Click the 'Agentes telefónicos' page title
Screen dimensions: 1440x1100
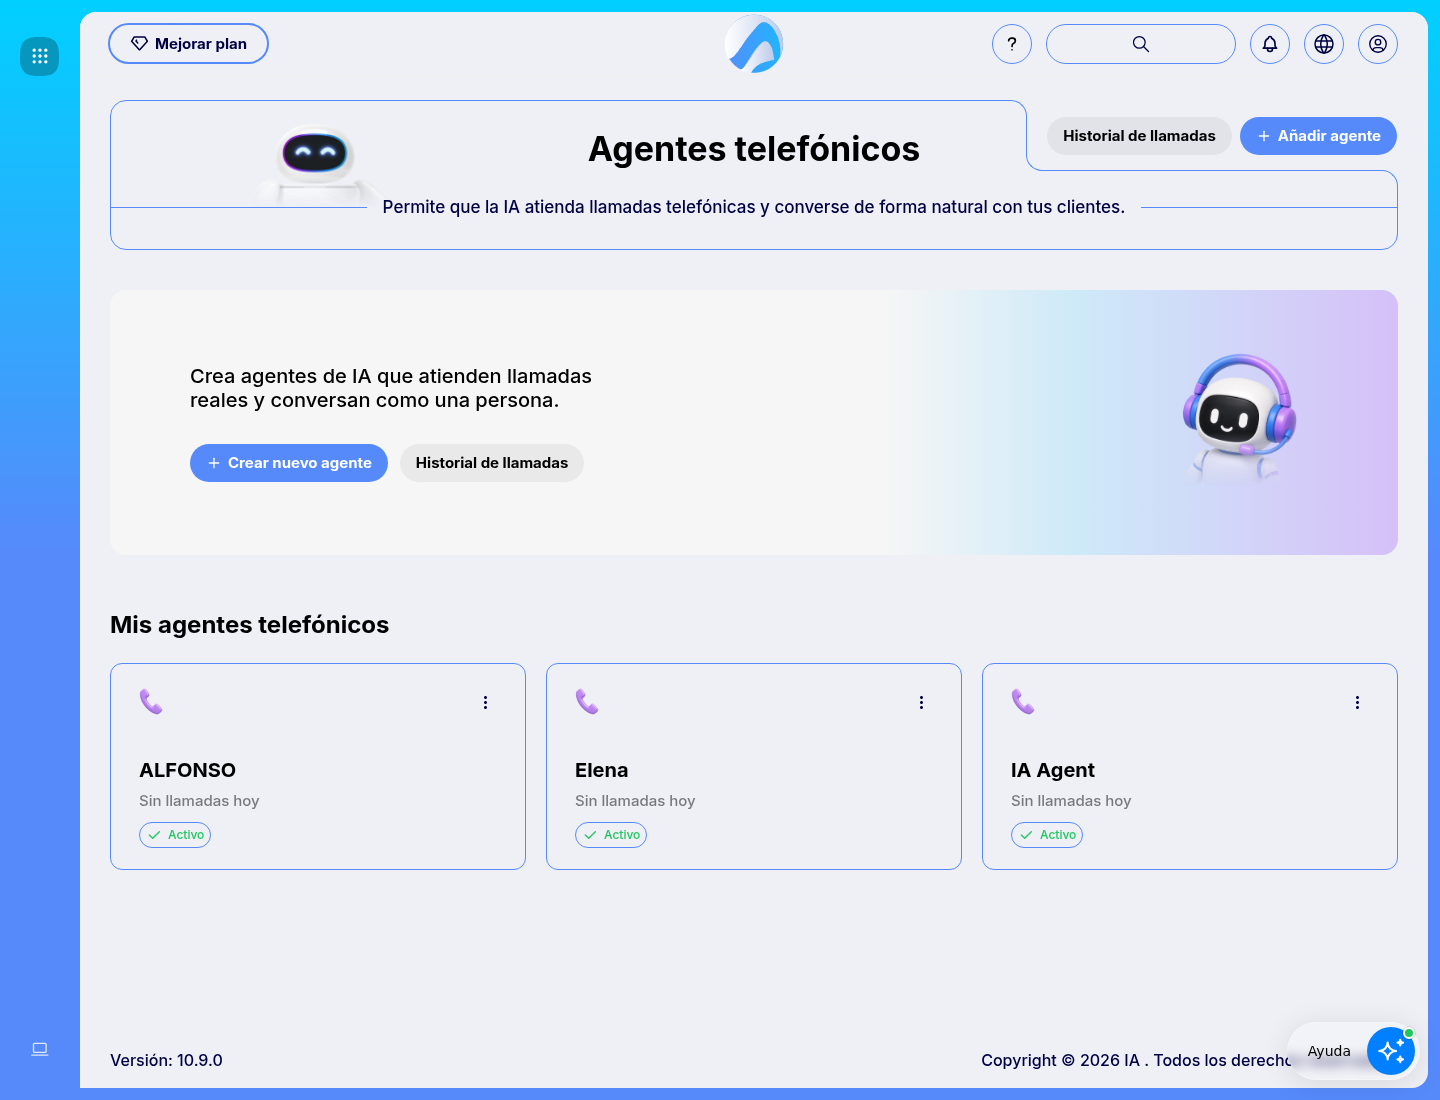[754, 149]
